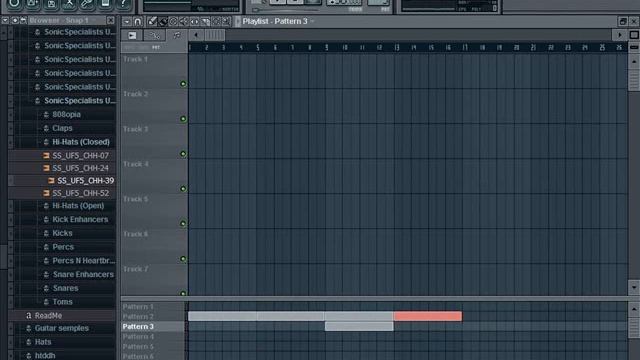Select sample SS_UFS_CHH-52
This screenshot has width=640, height=360.
pos(80,193)
